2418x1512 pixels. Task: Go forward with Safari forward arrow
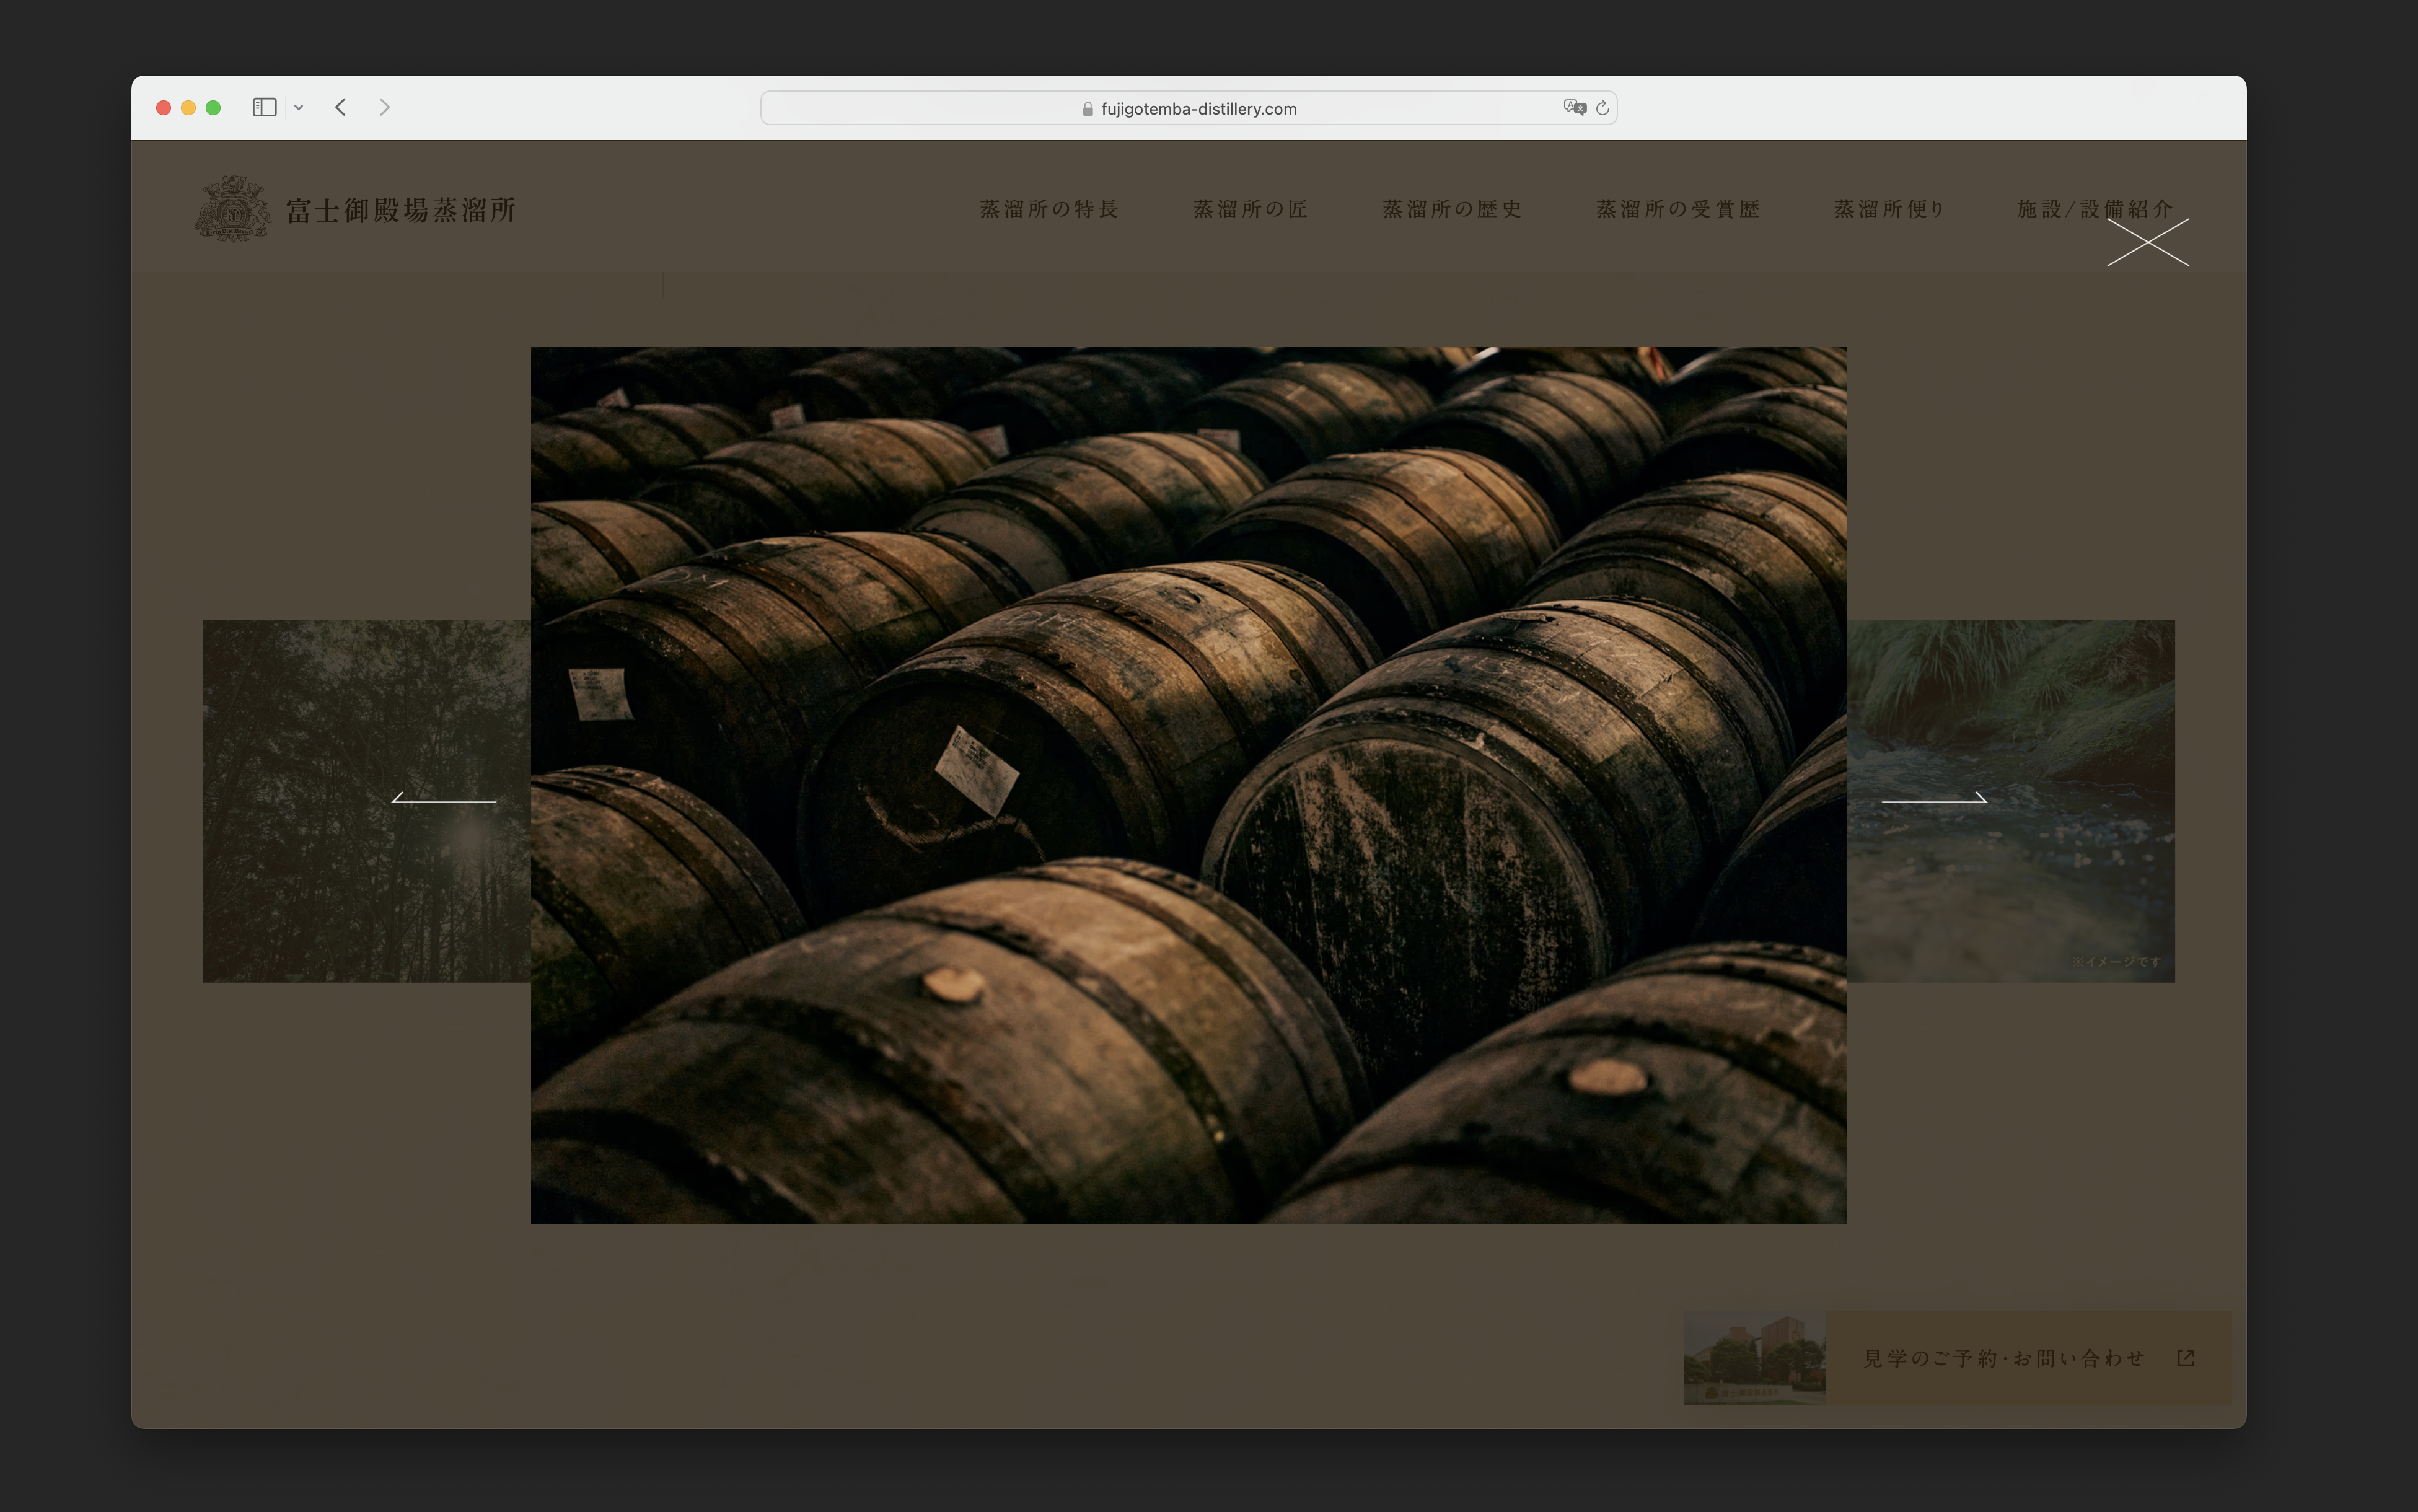click(x=384, y=107)
